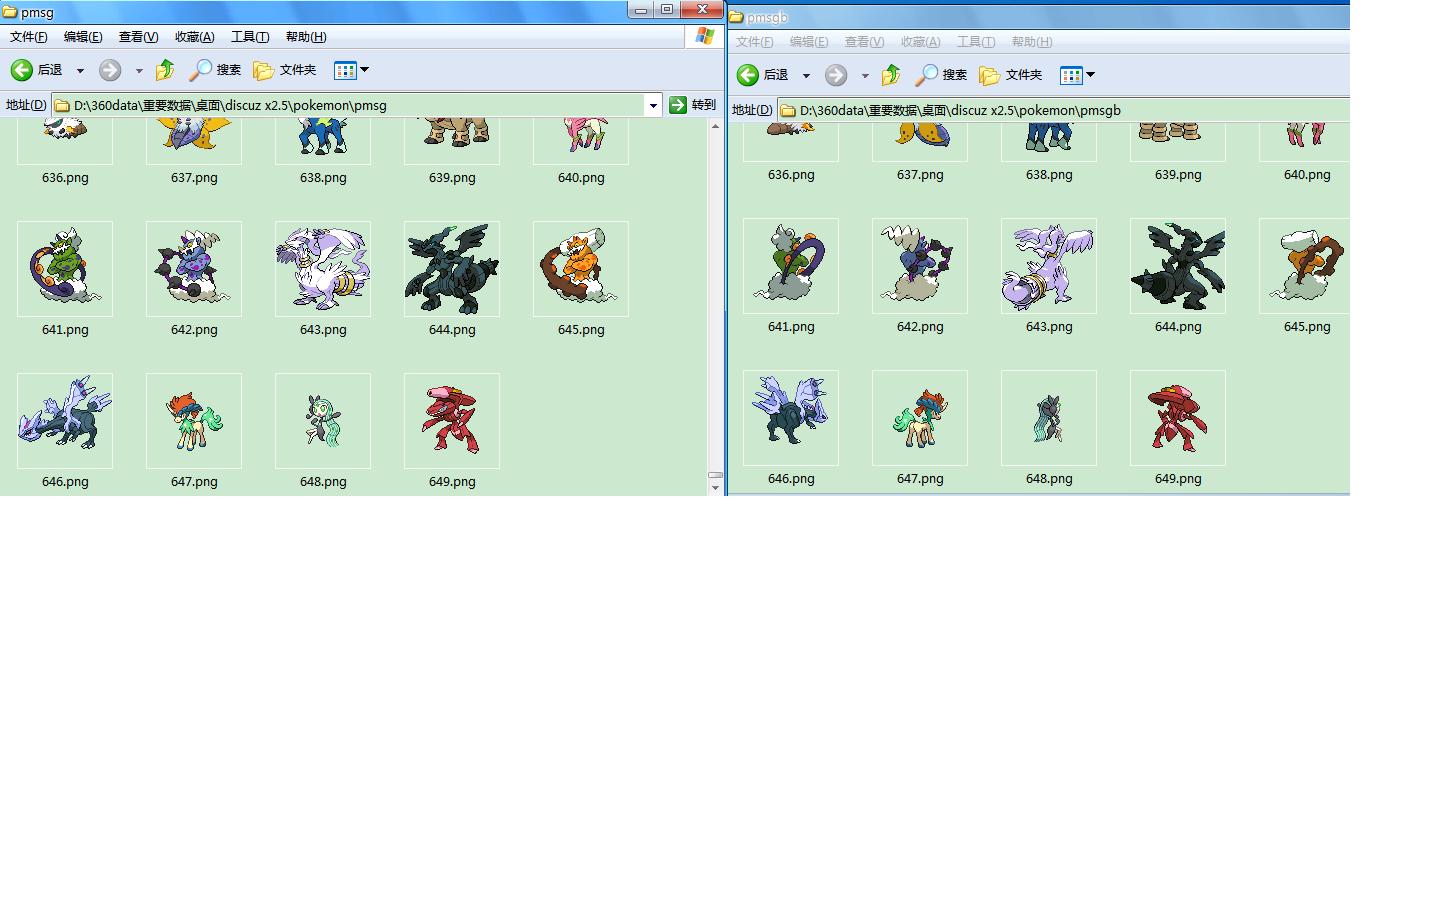Open 收藏(A) menu in pmsg window

click(194, 37)
